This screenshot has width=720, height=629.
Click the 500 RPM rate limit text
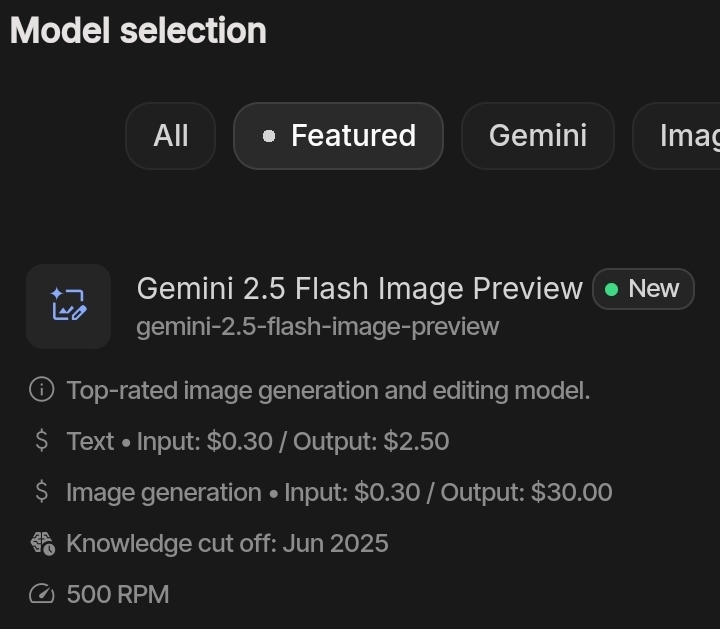[x=118, y=594]
